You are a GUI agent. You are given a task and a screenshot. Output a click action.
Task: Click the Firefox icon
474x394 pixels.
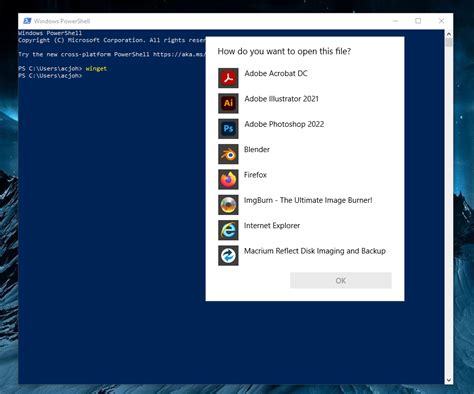click(x=228, y=179)
